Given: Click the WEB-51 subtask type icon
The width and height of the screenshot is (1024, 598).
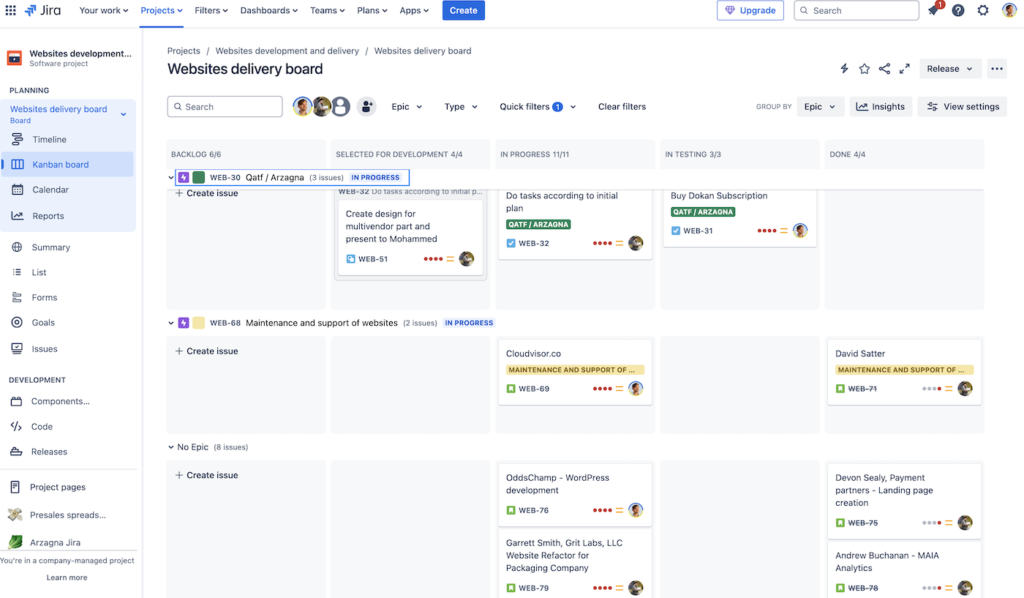Looking at the screenshot, I should 351,259.
